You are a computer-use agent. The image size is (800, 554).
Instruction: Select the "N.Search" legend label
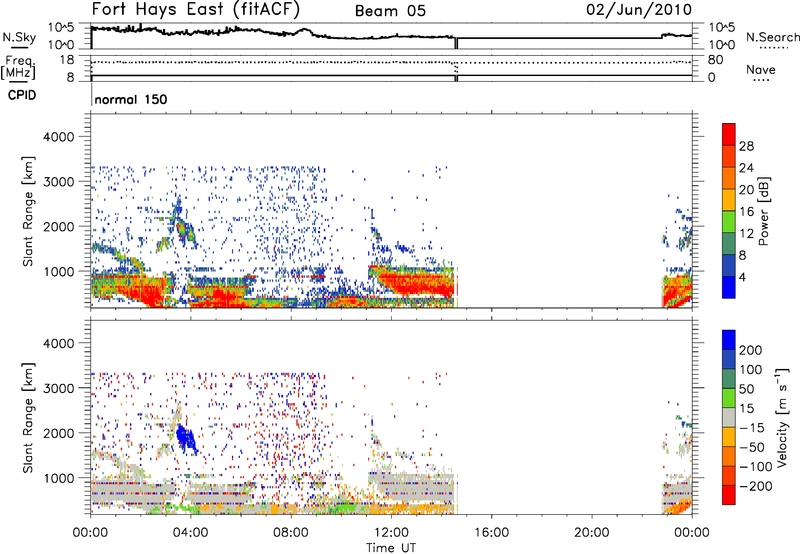click(772, 37)
